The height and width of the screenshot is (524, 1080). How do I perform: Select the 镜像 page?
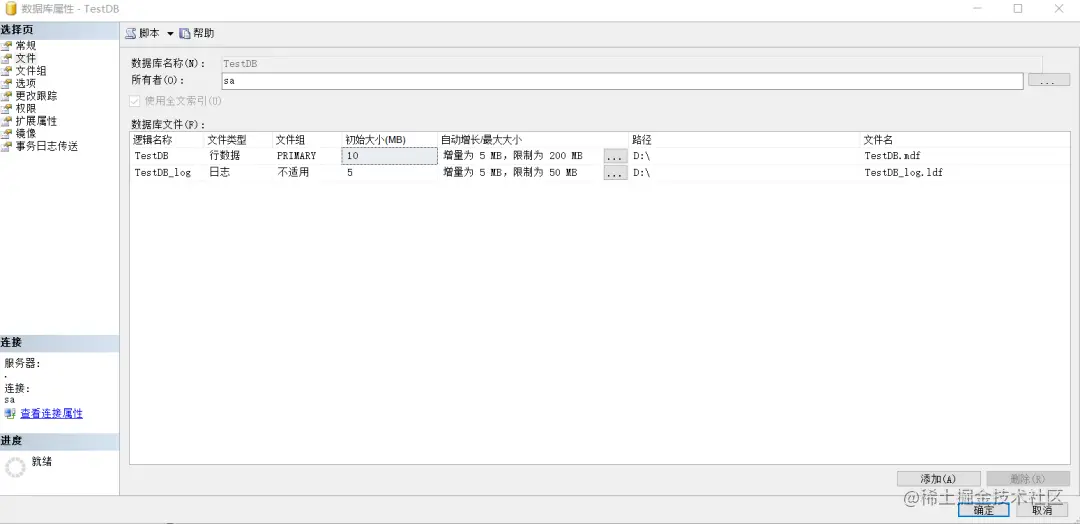coord(25,134)
